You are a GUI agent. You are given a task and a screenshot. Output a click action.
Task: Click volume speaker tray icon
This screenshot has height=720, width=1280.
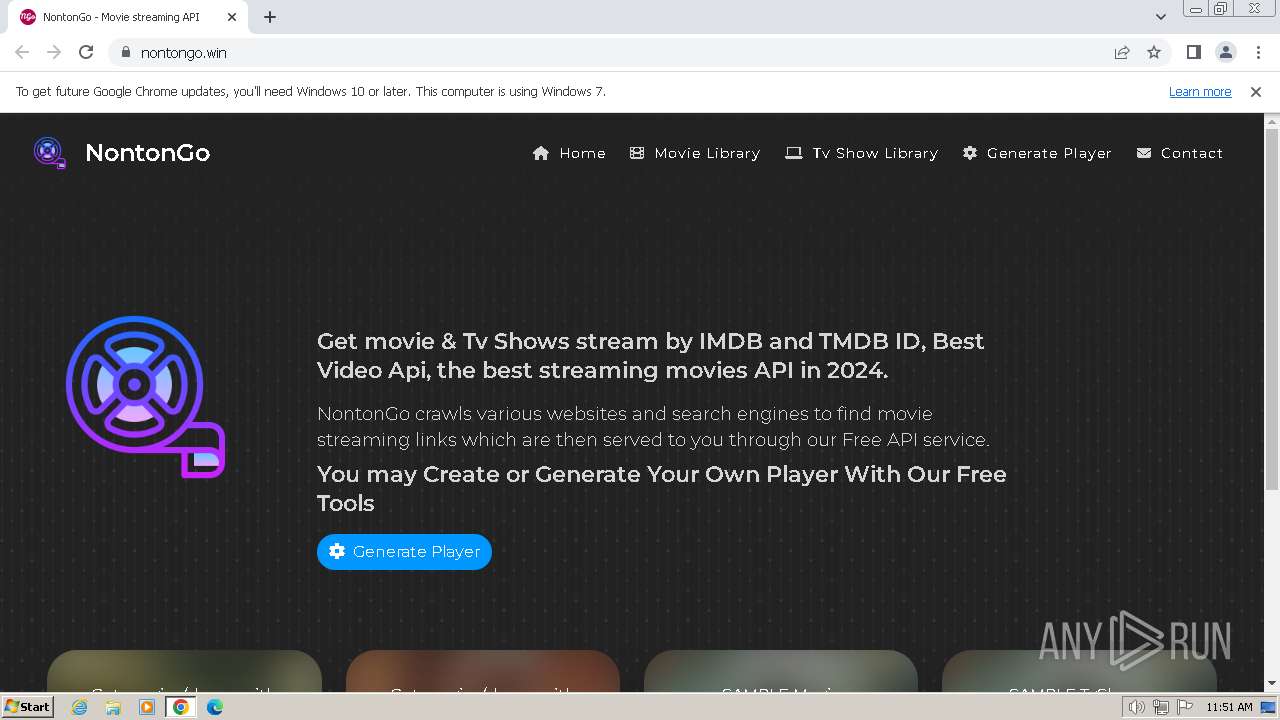click(1136, 707)
